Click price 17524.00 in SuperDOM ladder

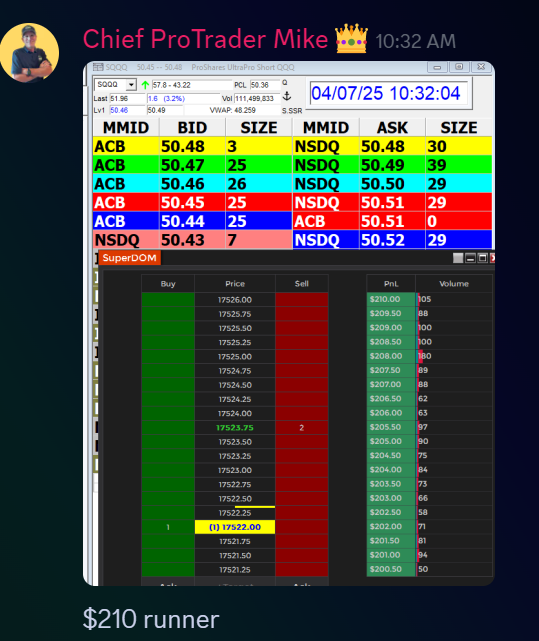pos(235,413)
